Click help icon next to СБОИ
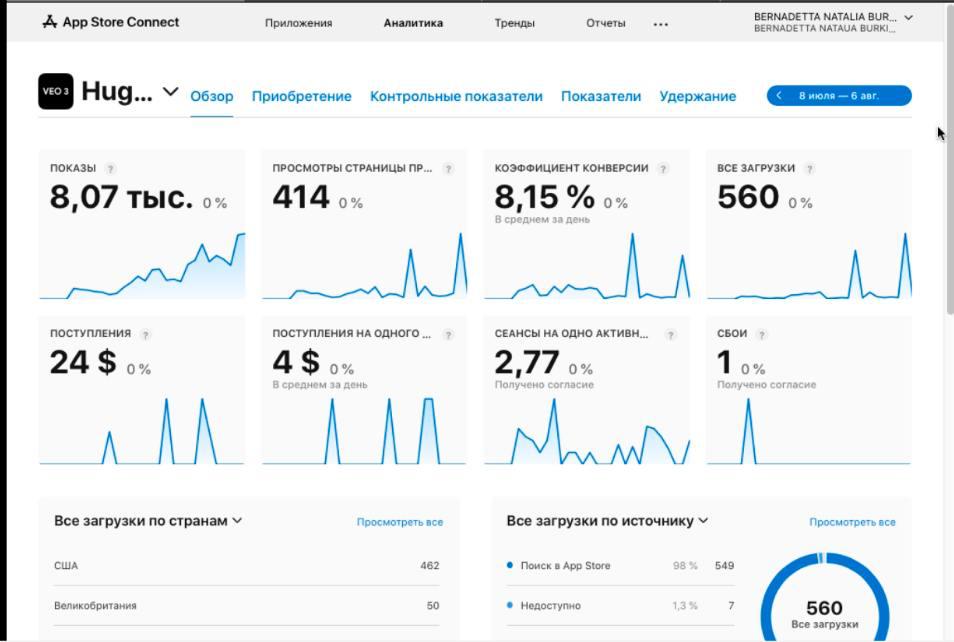The width and height of the screenshot is (954, 642). 761,334
